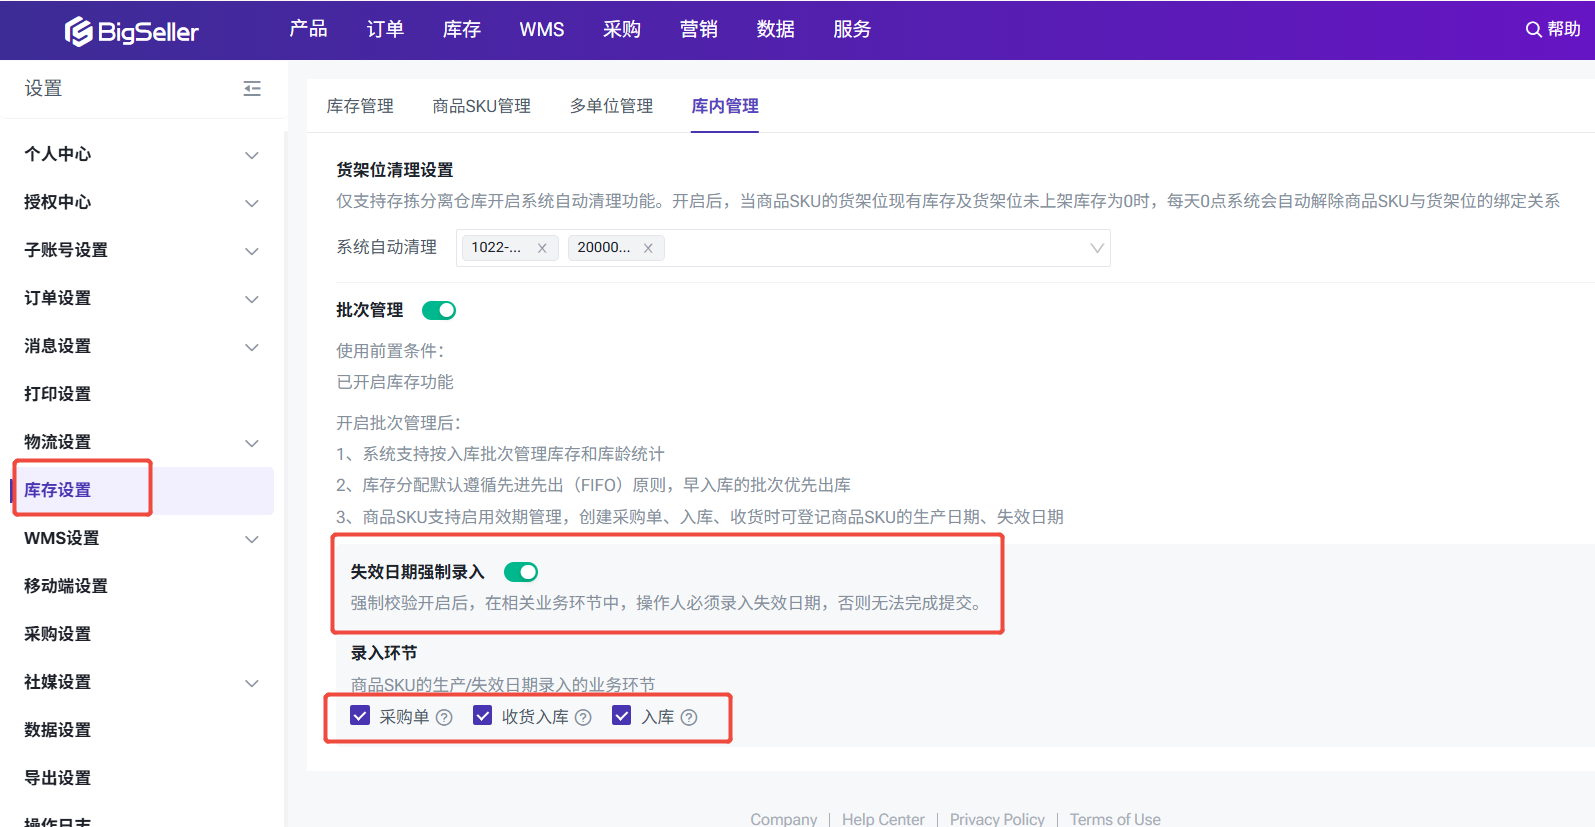Open the Privacy Policy footer link
This screenshot has width=1595, height=827.
[997, 819]
